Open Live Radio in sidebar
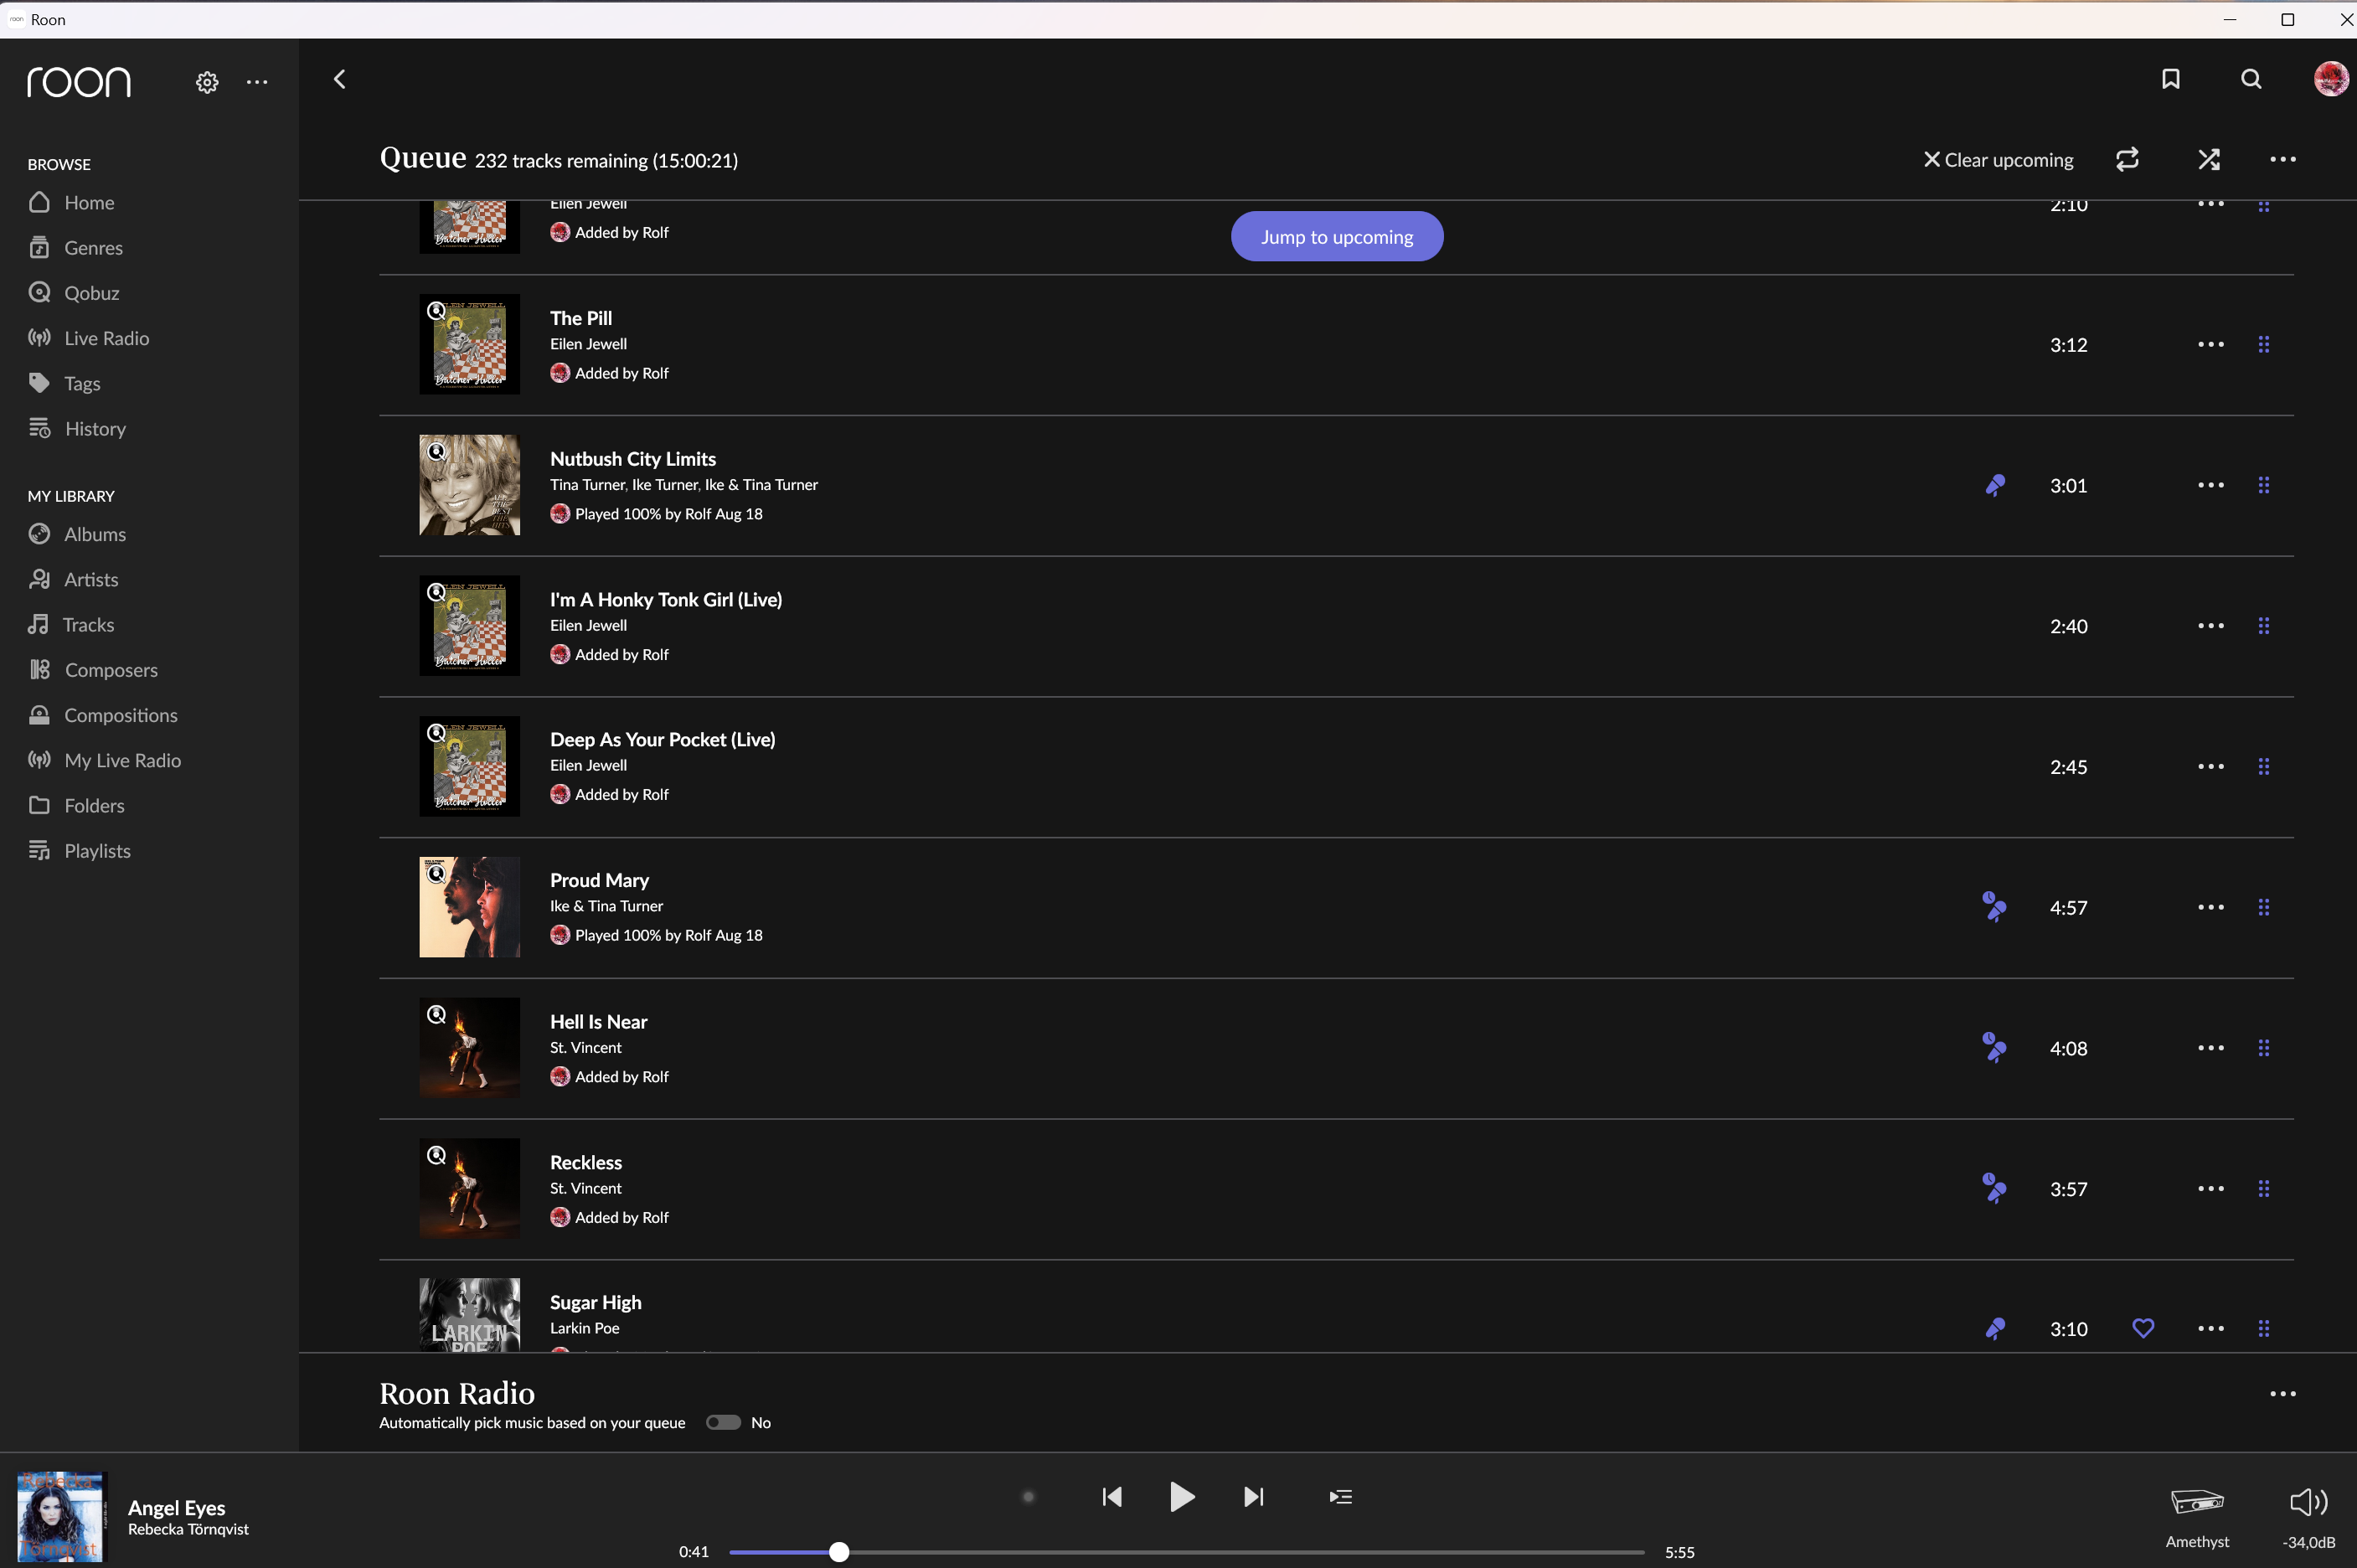This screenshot has width=2357, height=1568. (89, 338)
